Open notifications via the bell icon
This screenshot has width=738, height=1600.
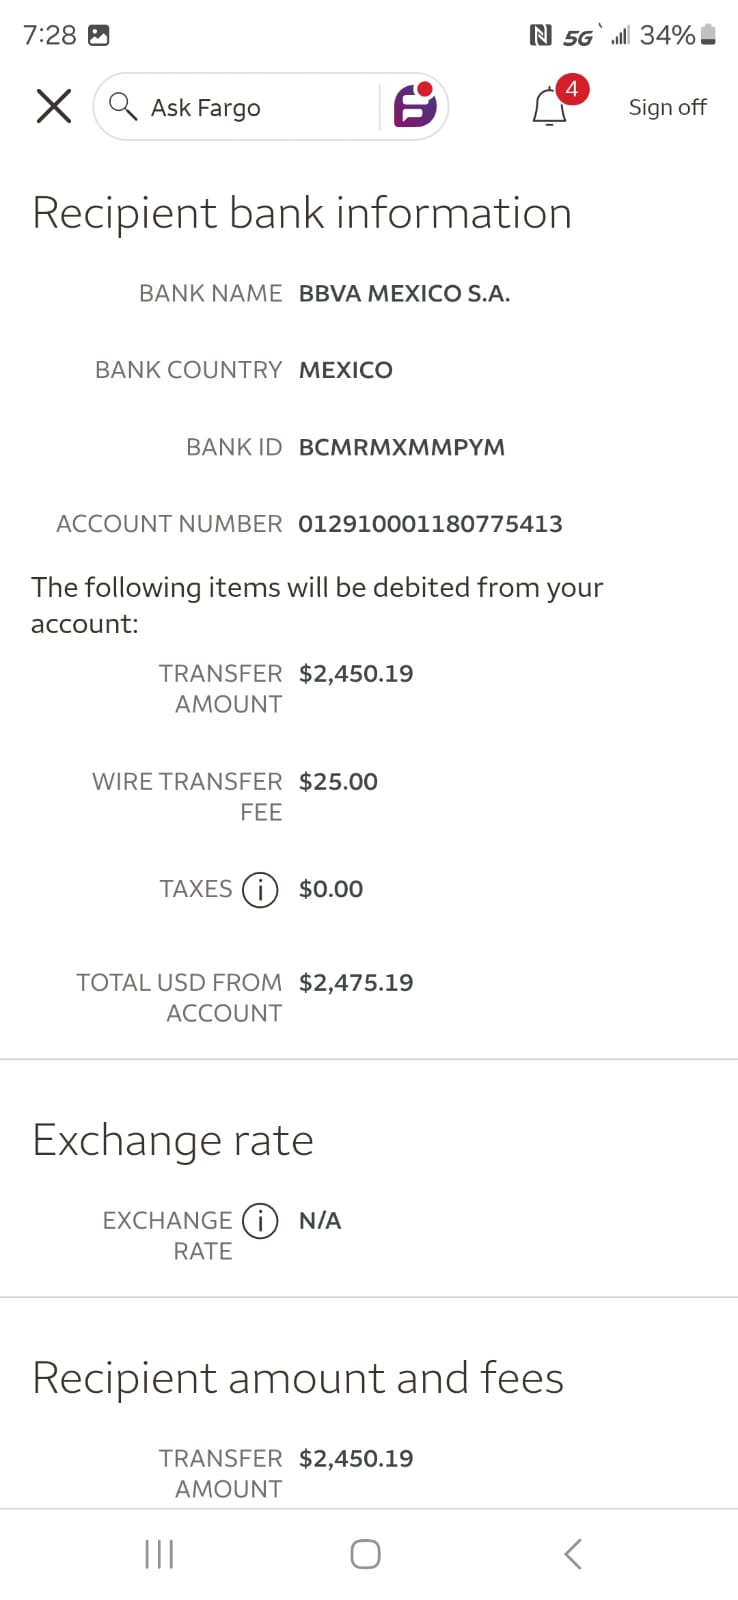(549, 107)
